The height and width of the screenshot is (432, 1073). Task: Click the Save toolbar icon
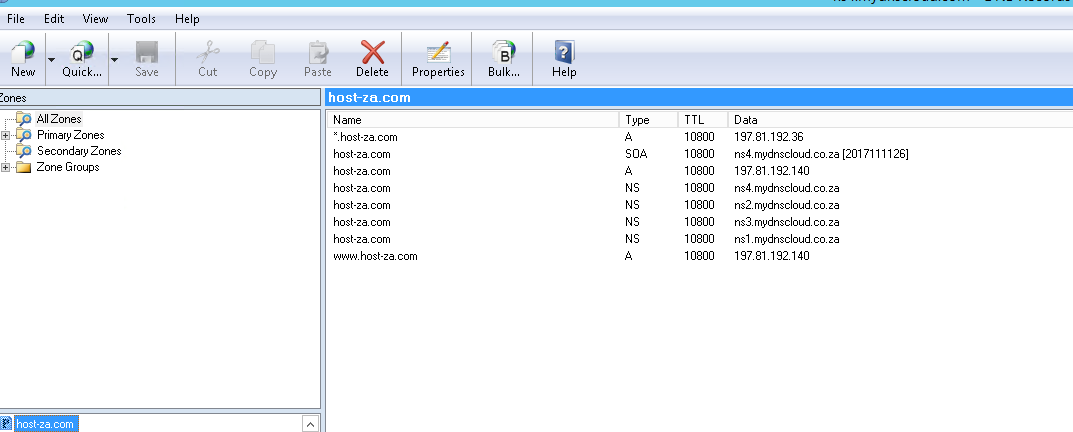point(146,58)
